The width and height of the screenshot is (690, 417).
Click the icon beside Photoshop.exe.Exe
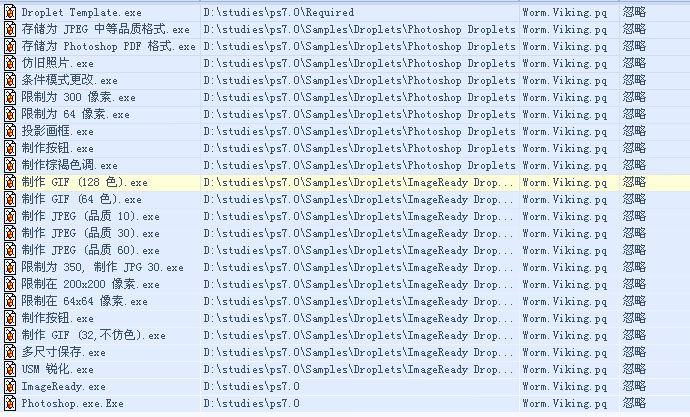click(10, 403)
